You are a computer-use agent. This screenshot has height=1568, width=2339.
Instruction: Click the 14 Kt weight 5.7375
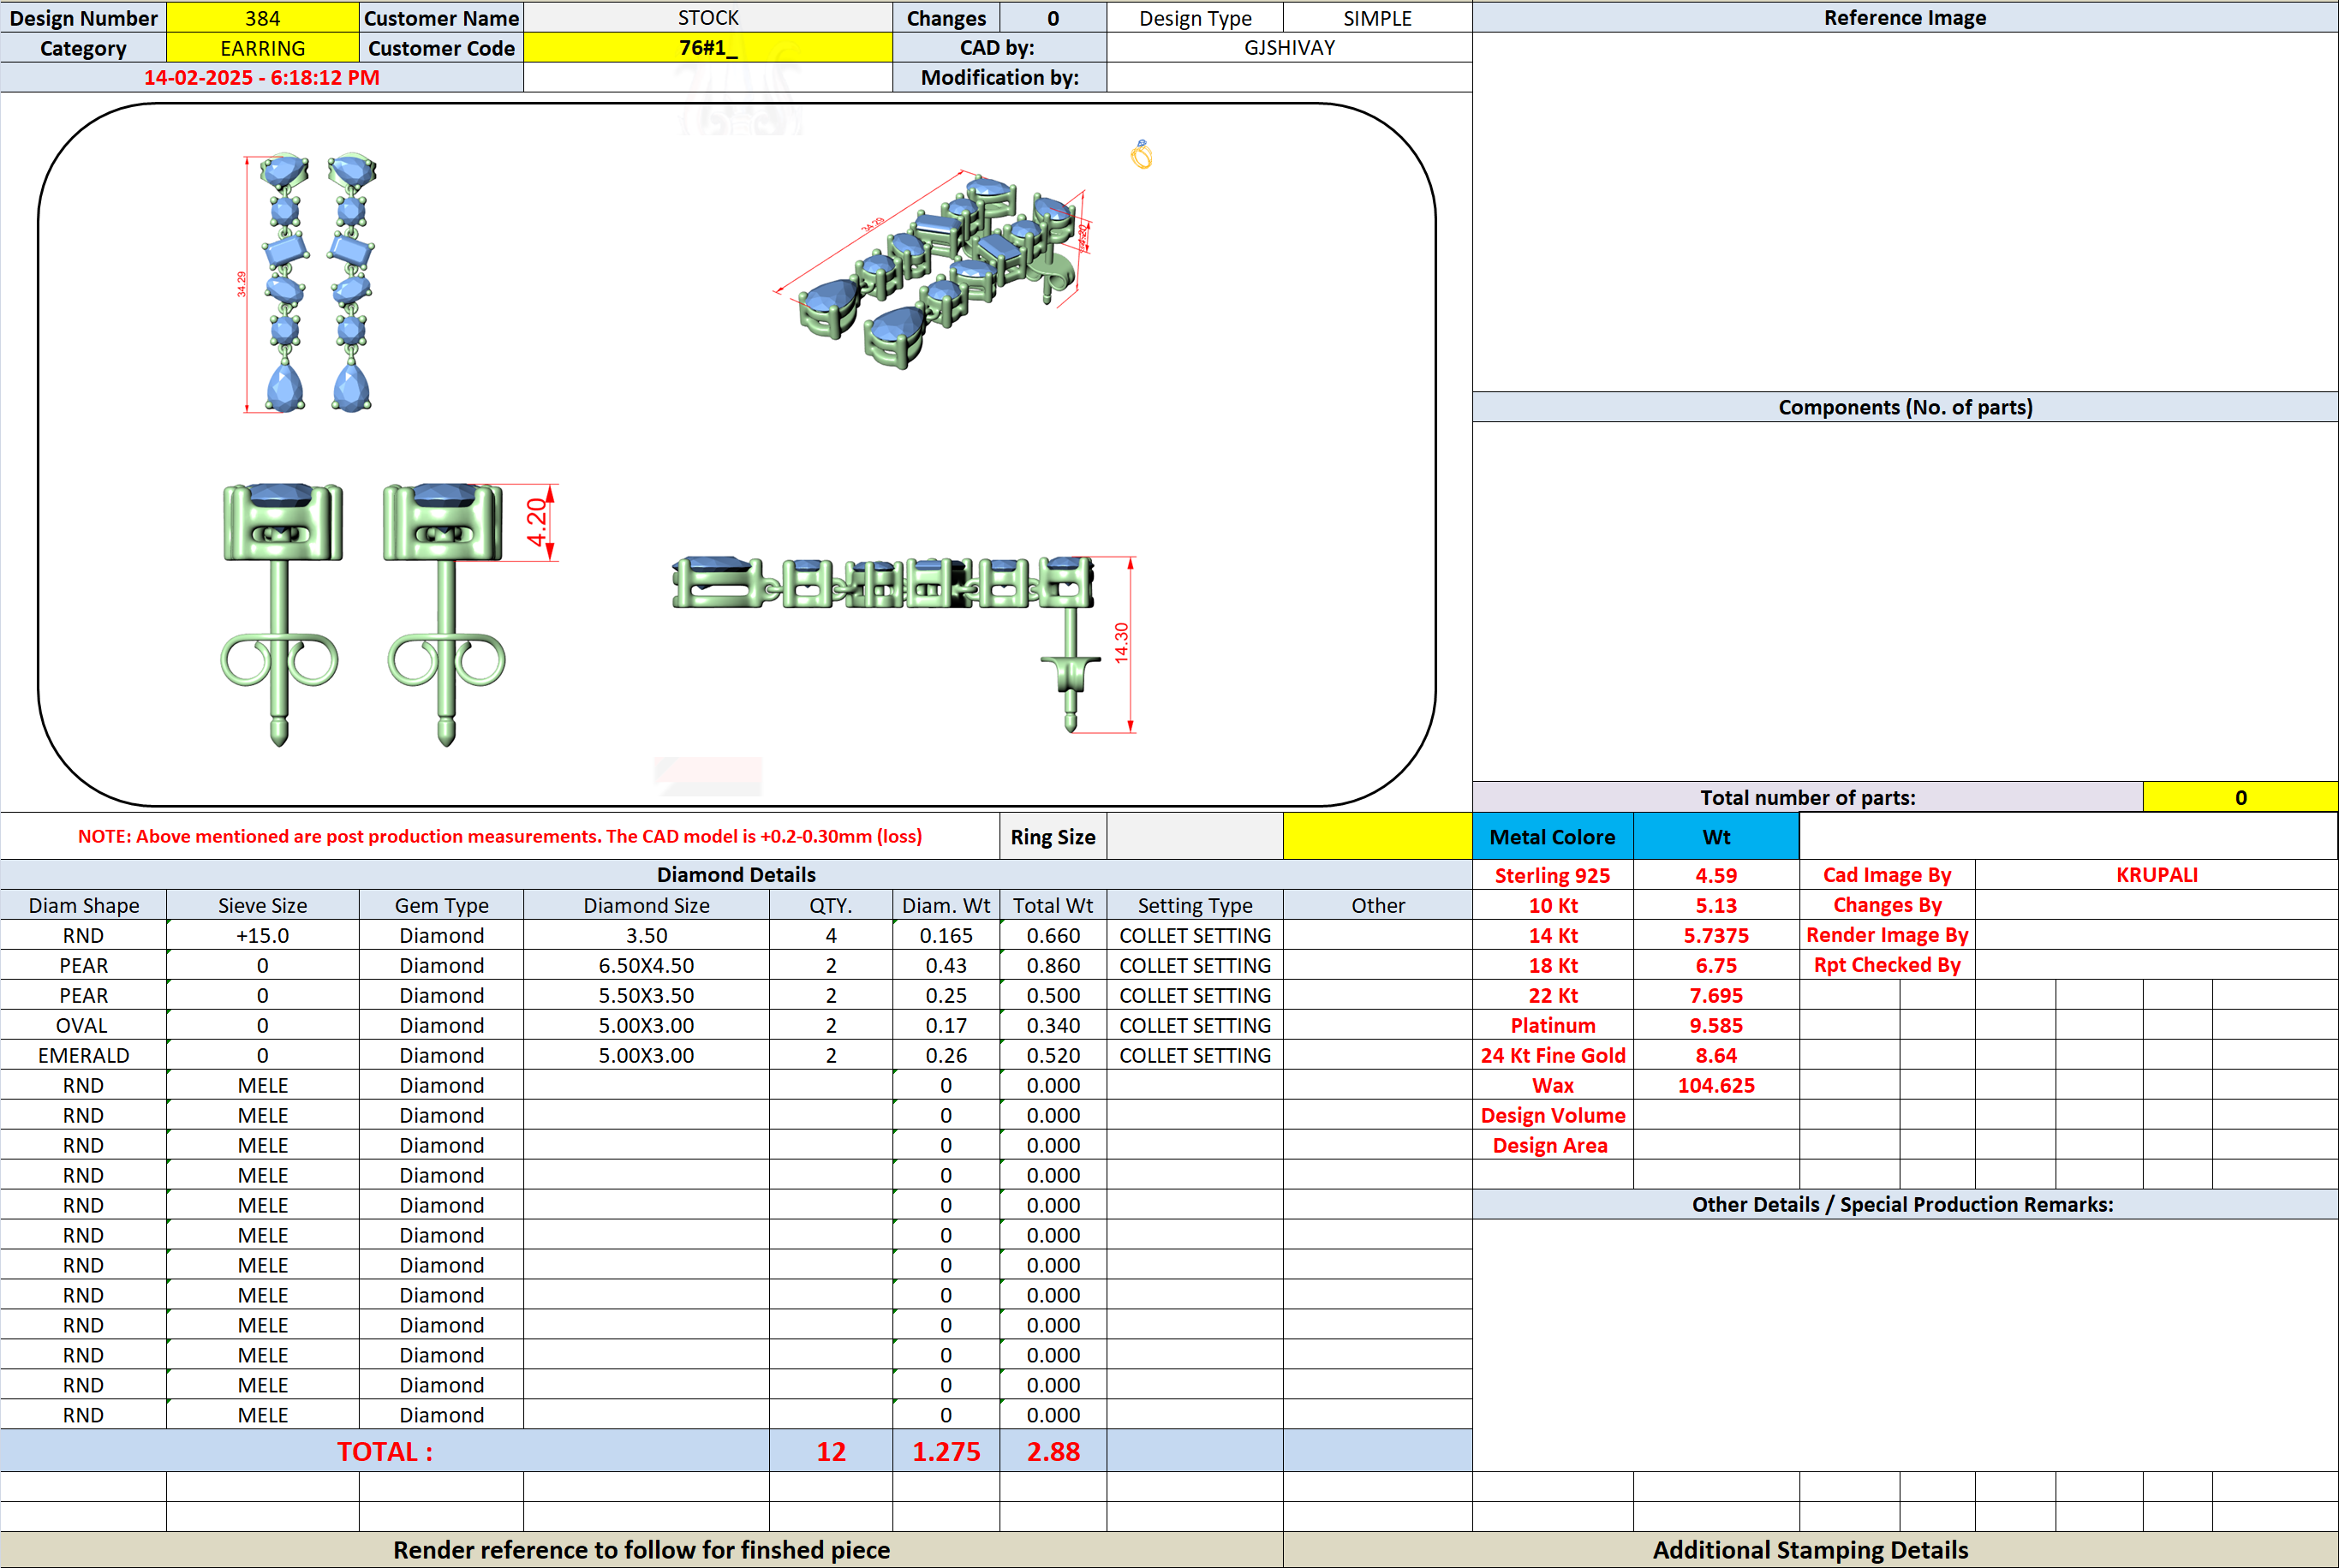pos(1716,935)
